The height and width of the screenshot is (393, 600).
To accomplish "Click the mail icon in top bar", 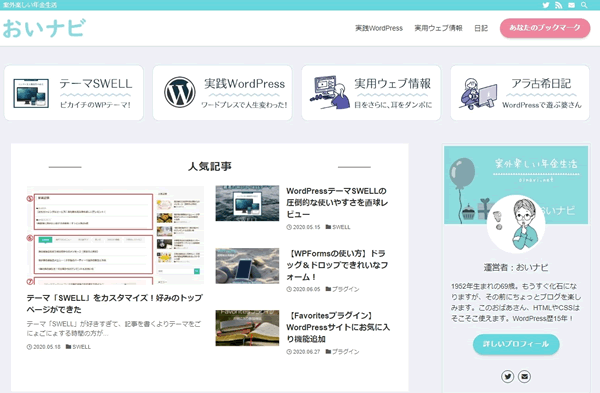I will (x=571, y=5).
